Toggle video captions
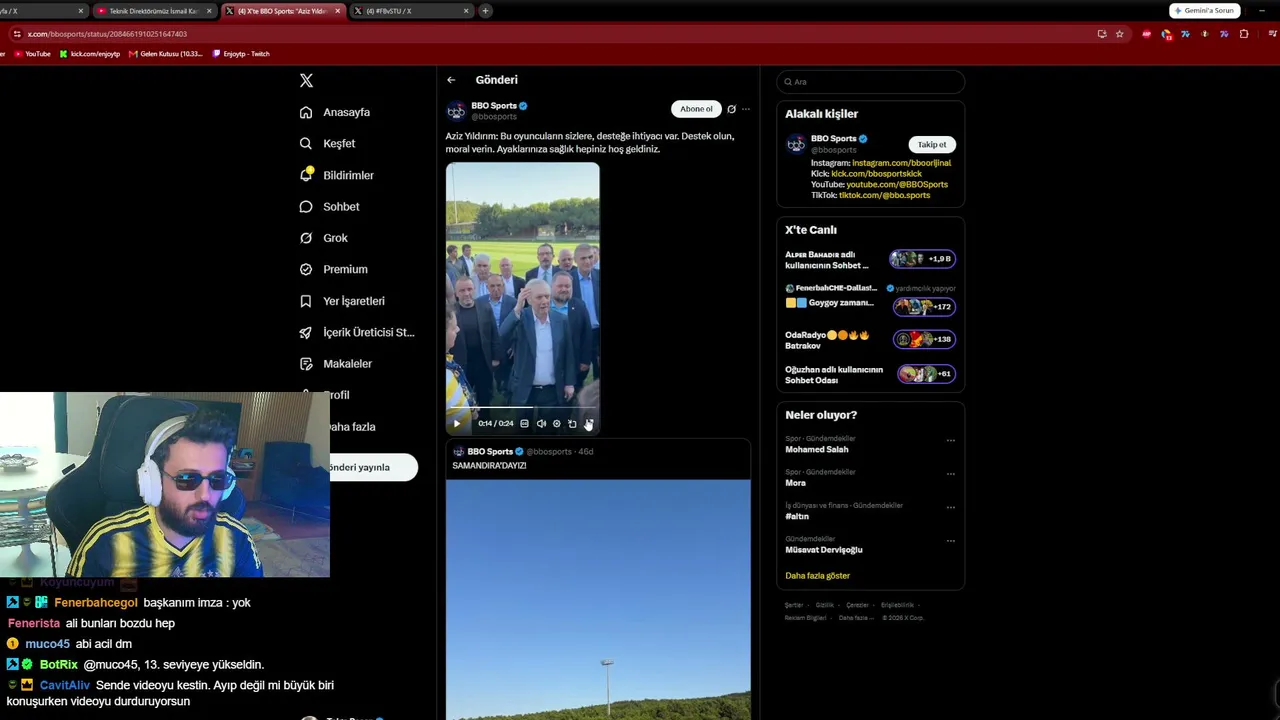The image size is (1280, 720). tap(524, 423)
